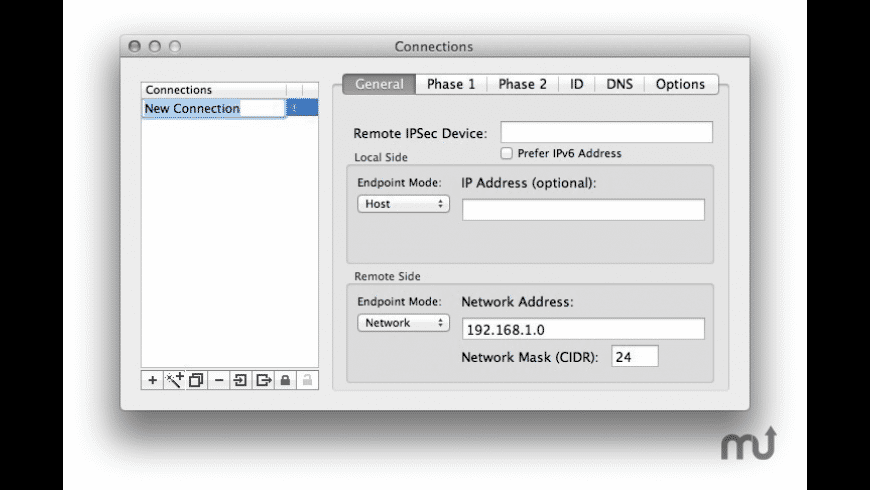Image resolution: width=870 pixels, height=490 pixels.
Task: Switch to the Phase 1 tab
Action: [x=451, y=84]
